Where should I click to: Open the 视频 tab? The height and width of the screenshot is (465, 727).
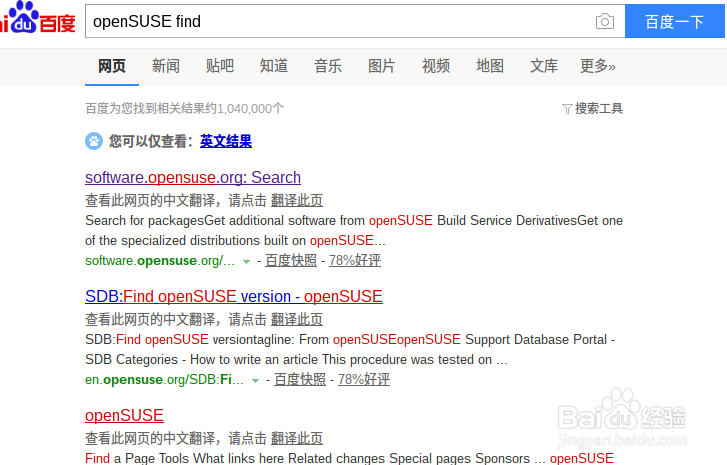[436, 66]
